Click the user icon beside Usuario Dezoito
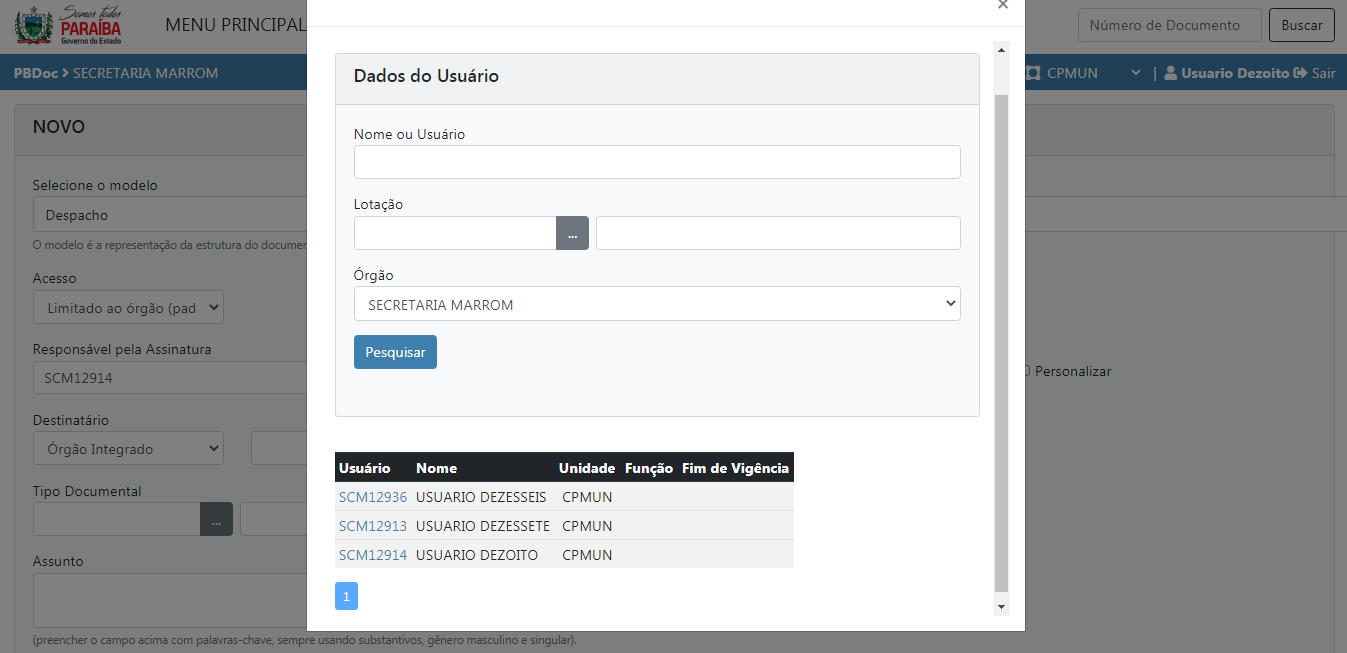This screenshot has width=1347, height=653. [1170, 73]
